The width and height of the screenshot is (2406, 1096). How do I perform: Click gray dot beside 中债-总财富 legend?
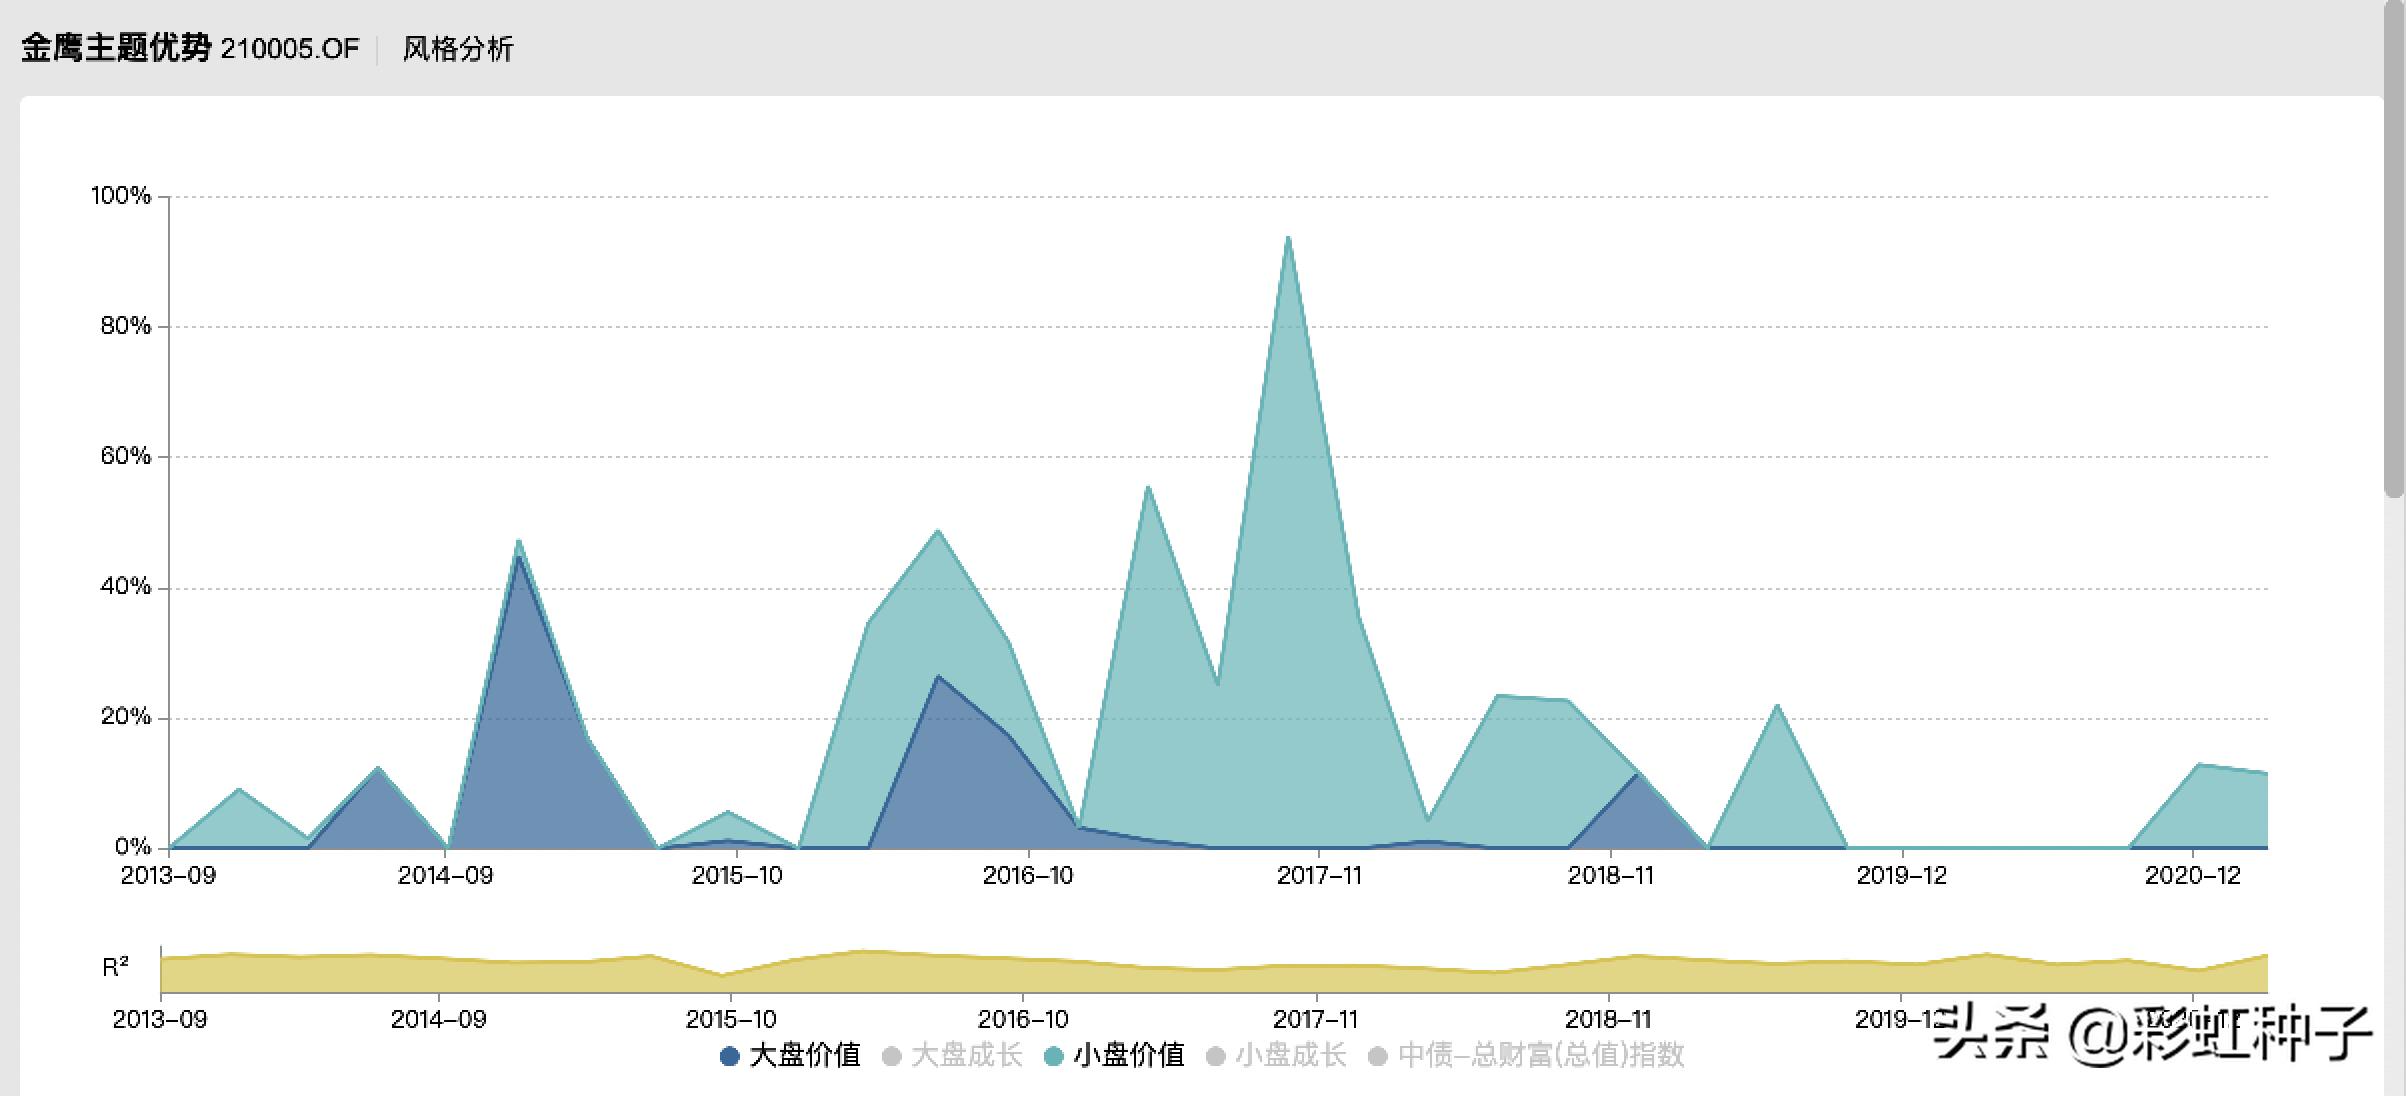pos(1377,1056)
